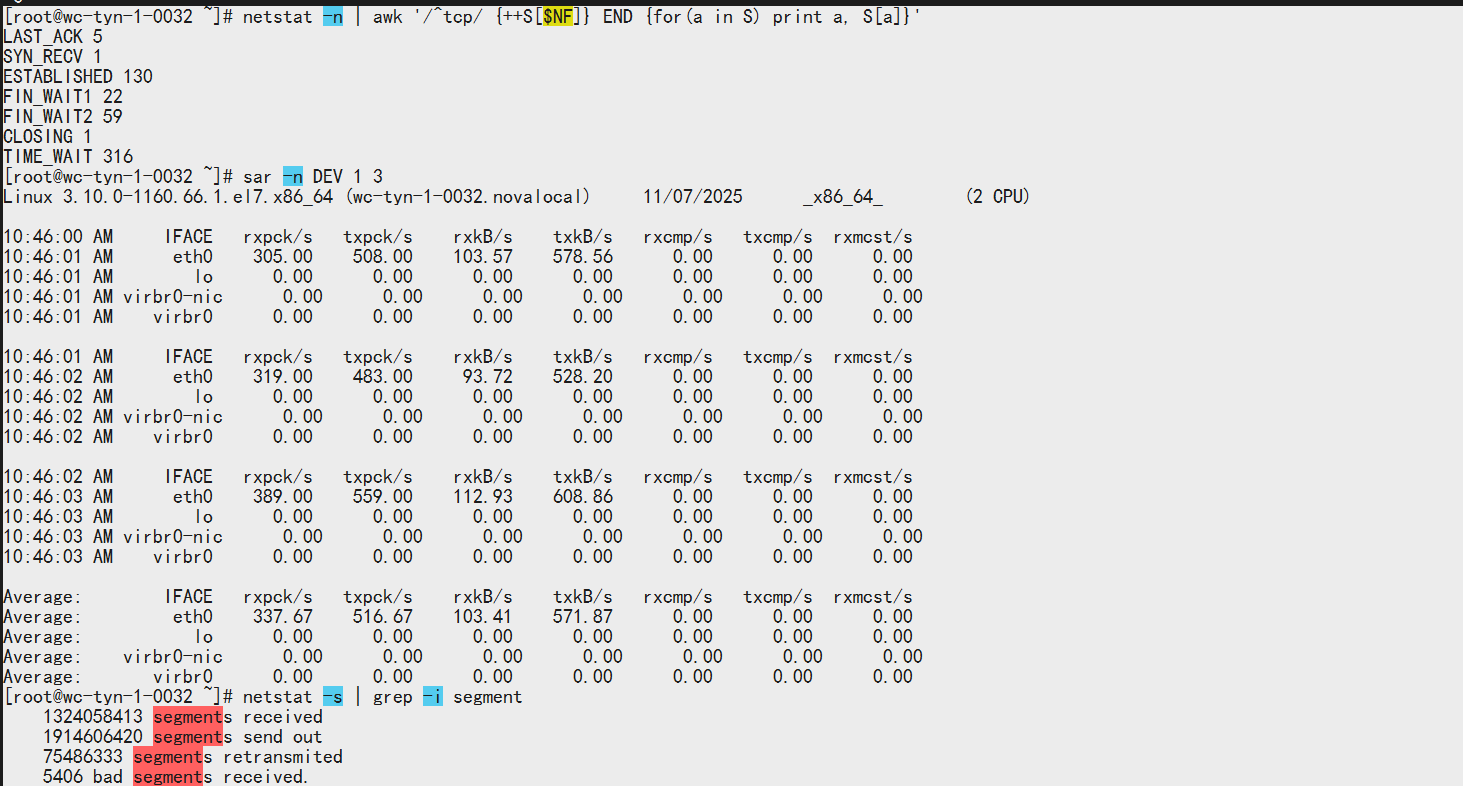Click the rxpck/s value "389.00"
This screenshot has width=1463, height=786.
pos(283,497)
